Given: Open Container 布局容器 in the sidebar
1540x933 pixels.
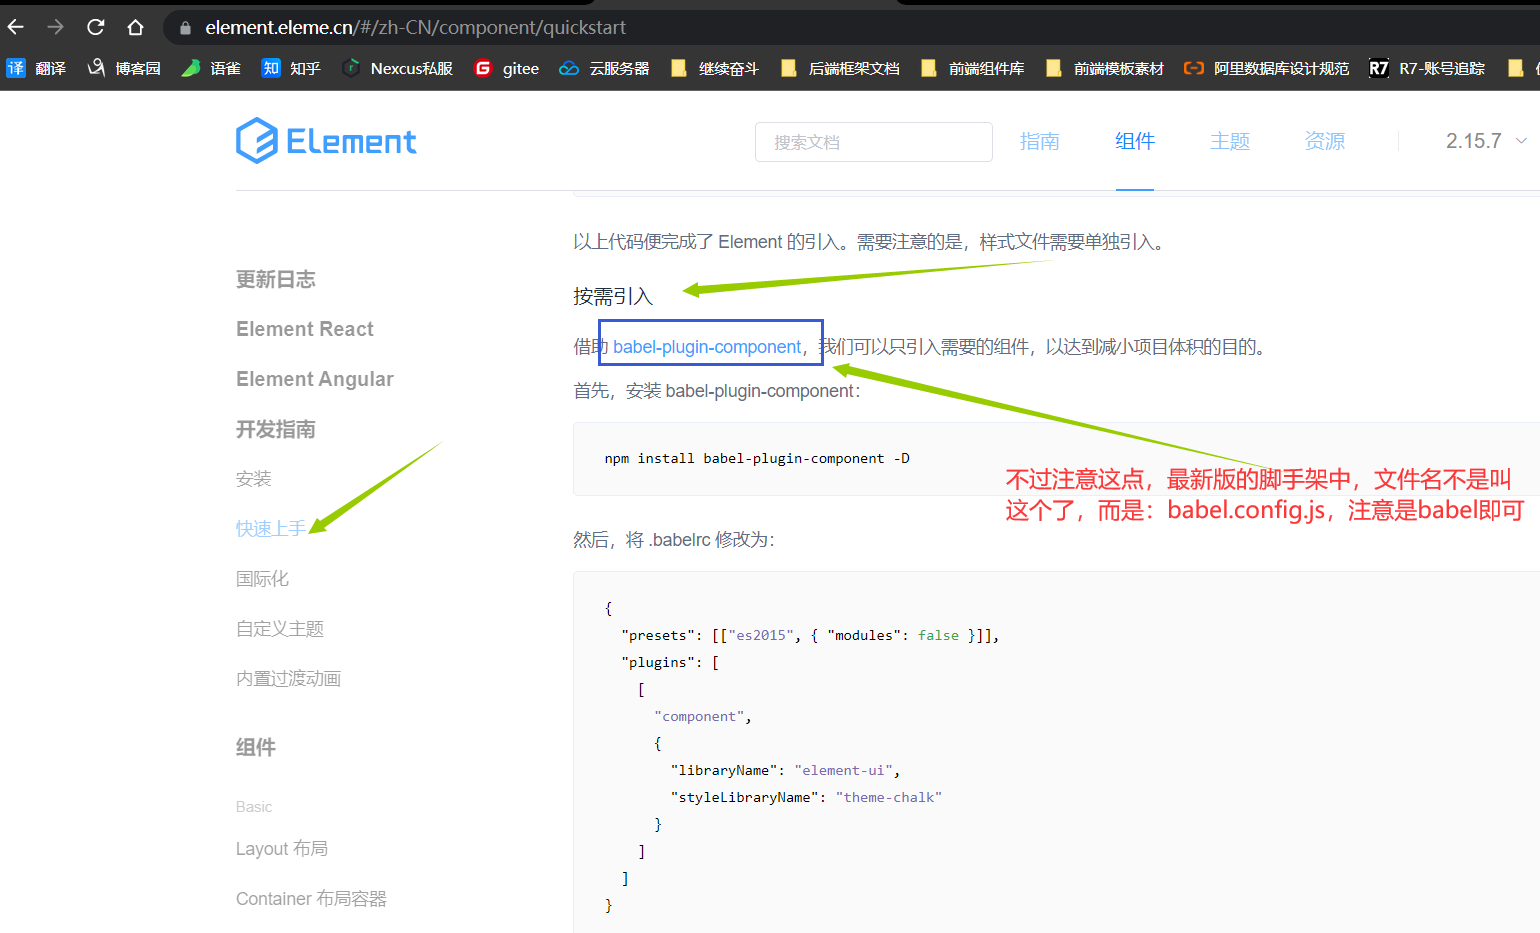Looking at the screenshot, I should coord(311,899).
